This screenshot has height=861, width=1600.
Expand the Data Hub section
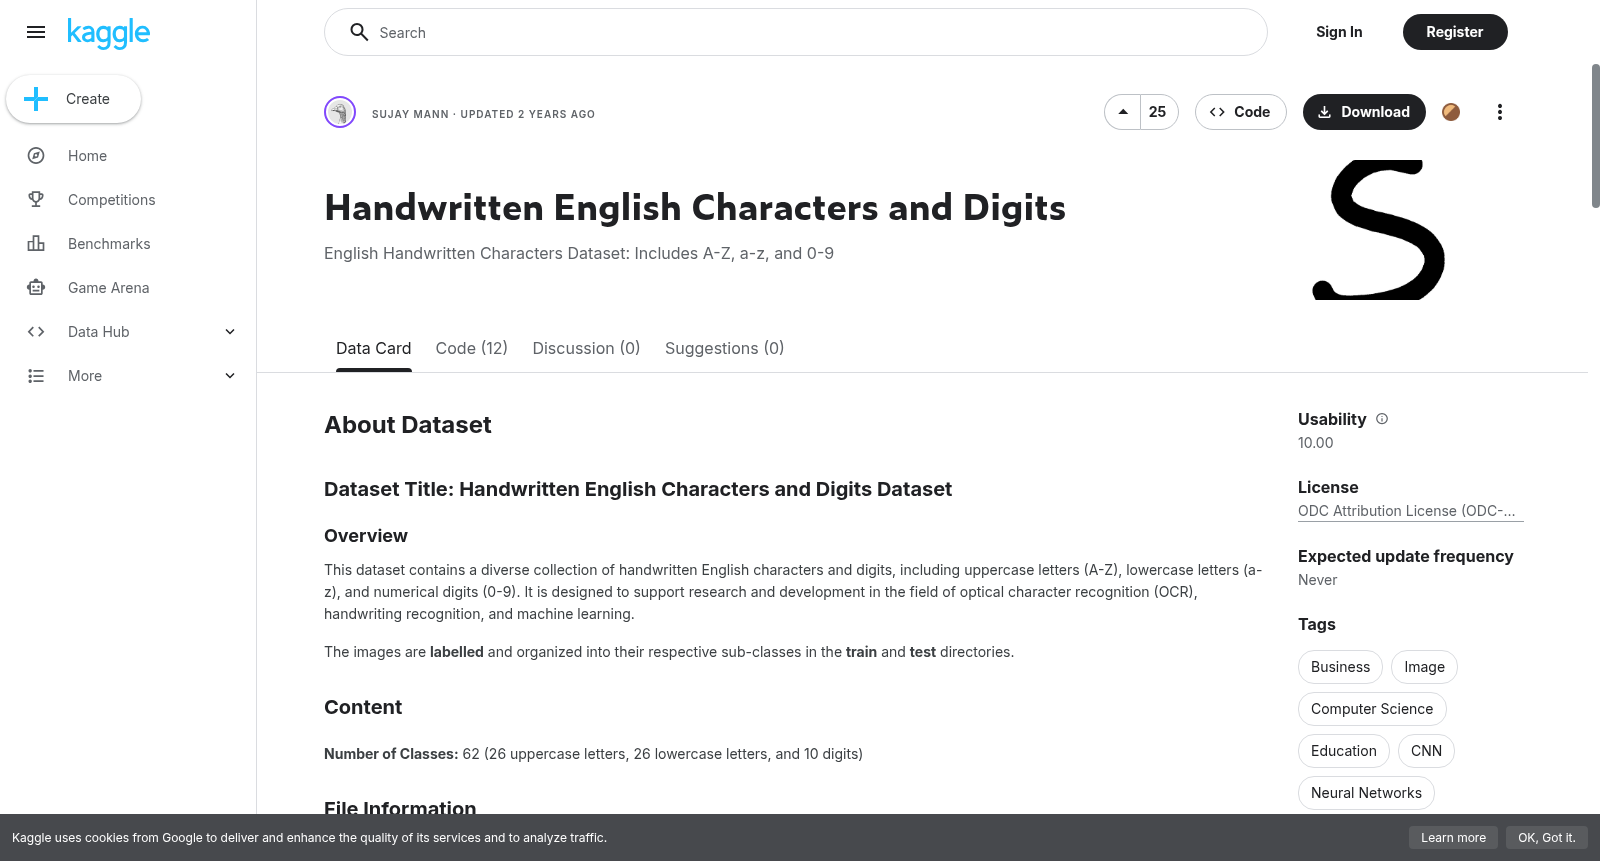[x=230, y=332]
